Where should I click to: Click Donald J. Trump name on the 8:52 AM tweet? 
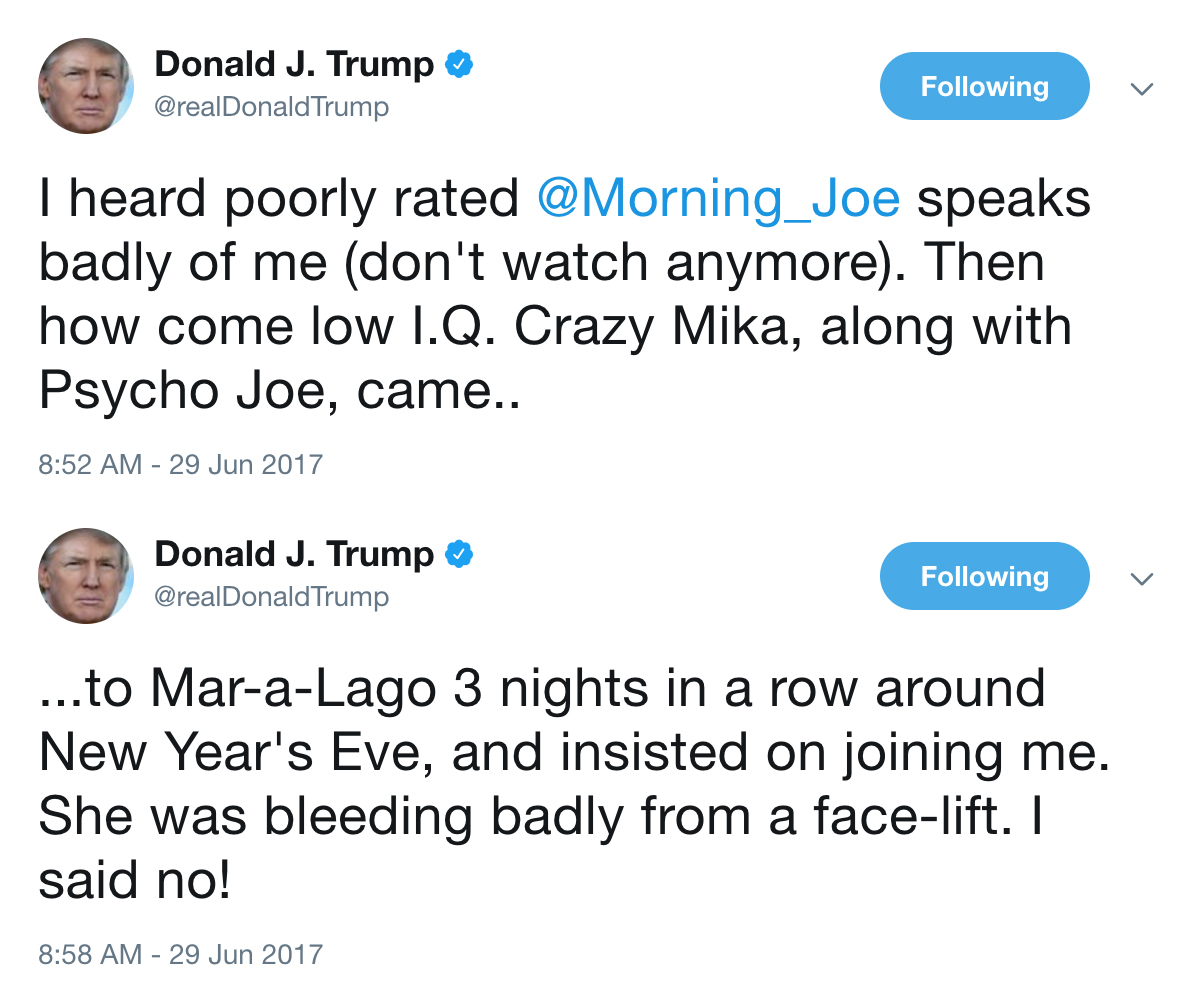click(x=295, y=66)
